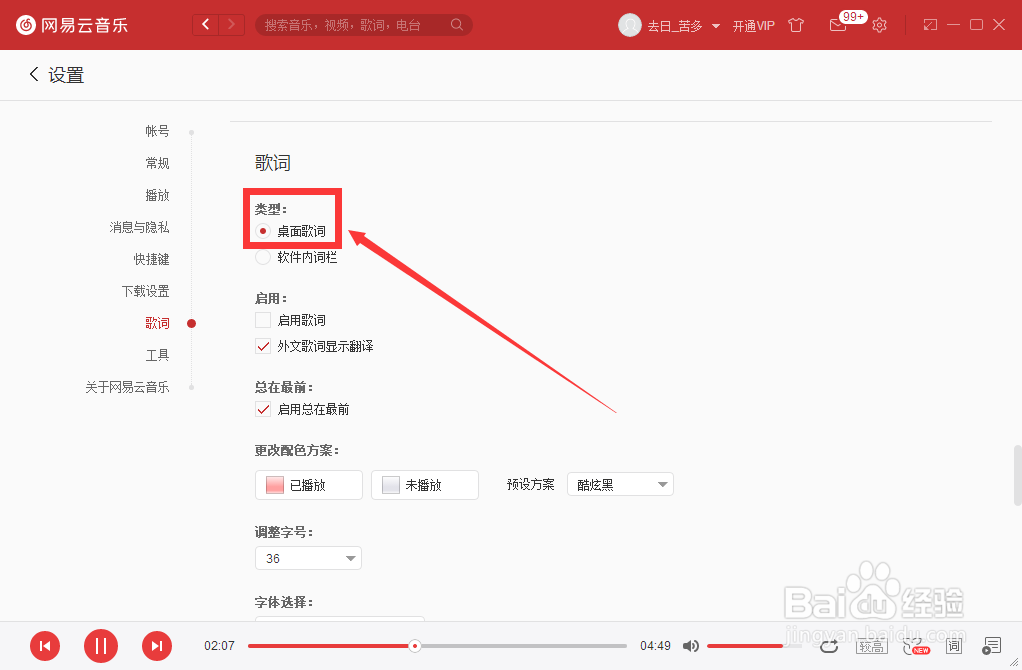The width and height of the screenshot is (1022, 670).
Task: Open the 酷炫黑 preset scheme dropdown
Action: tap(620, 483)
